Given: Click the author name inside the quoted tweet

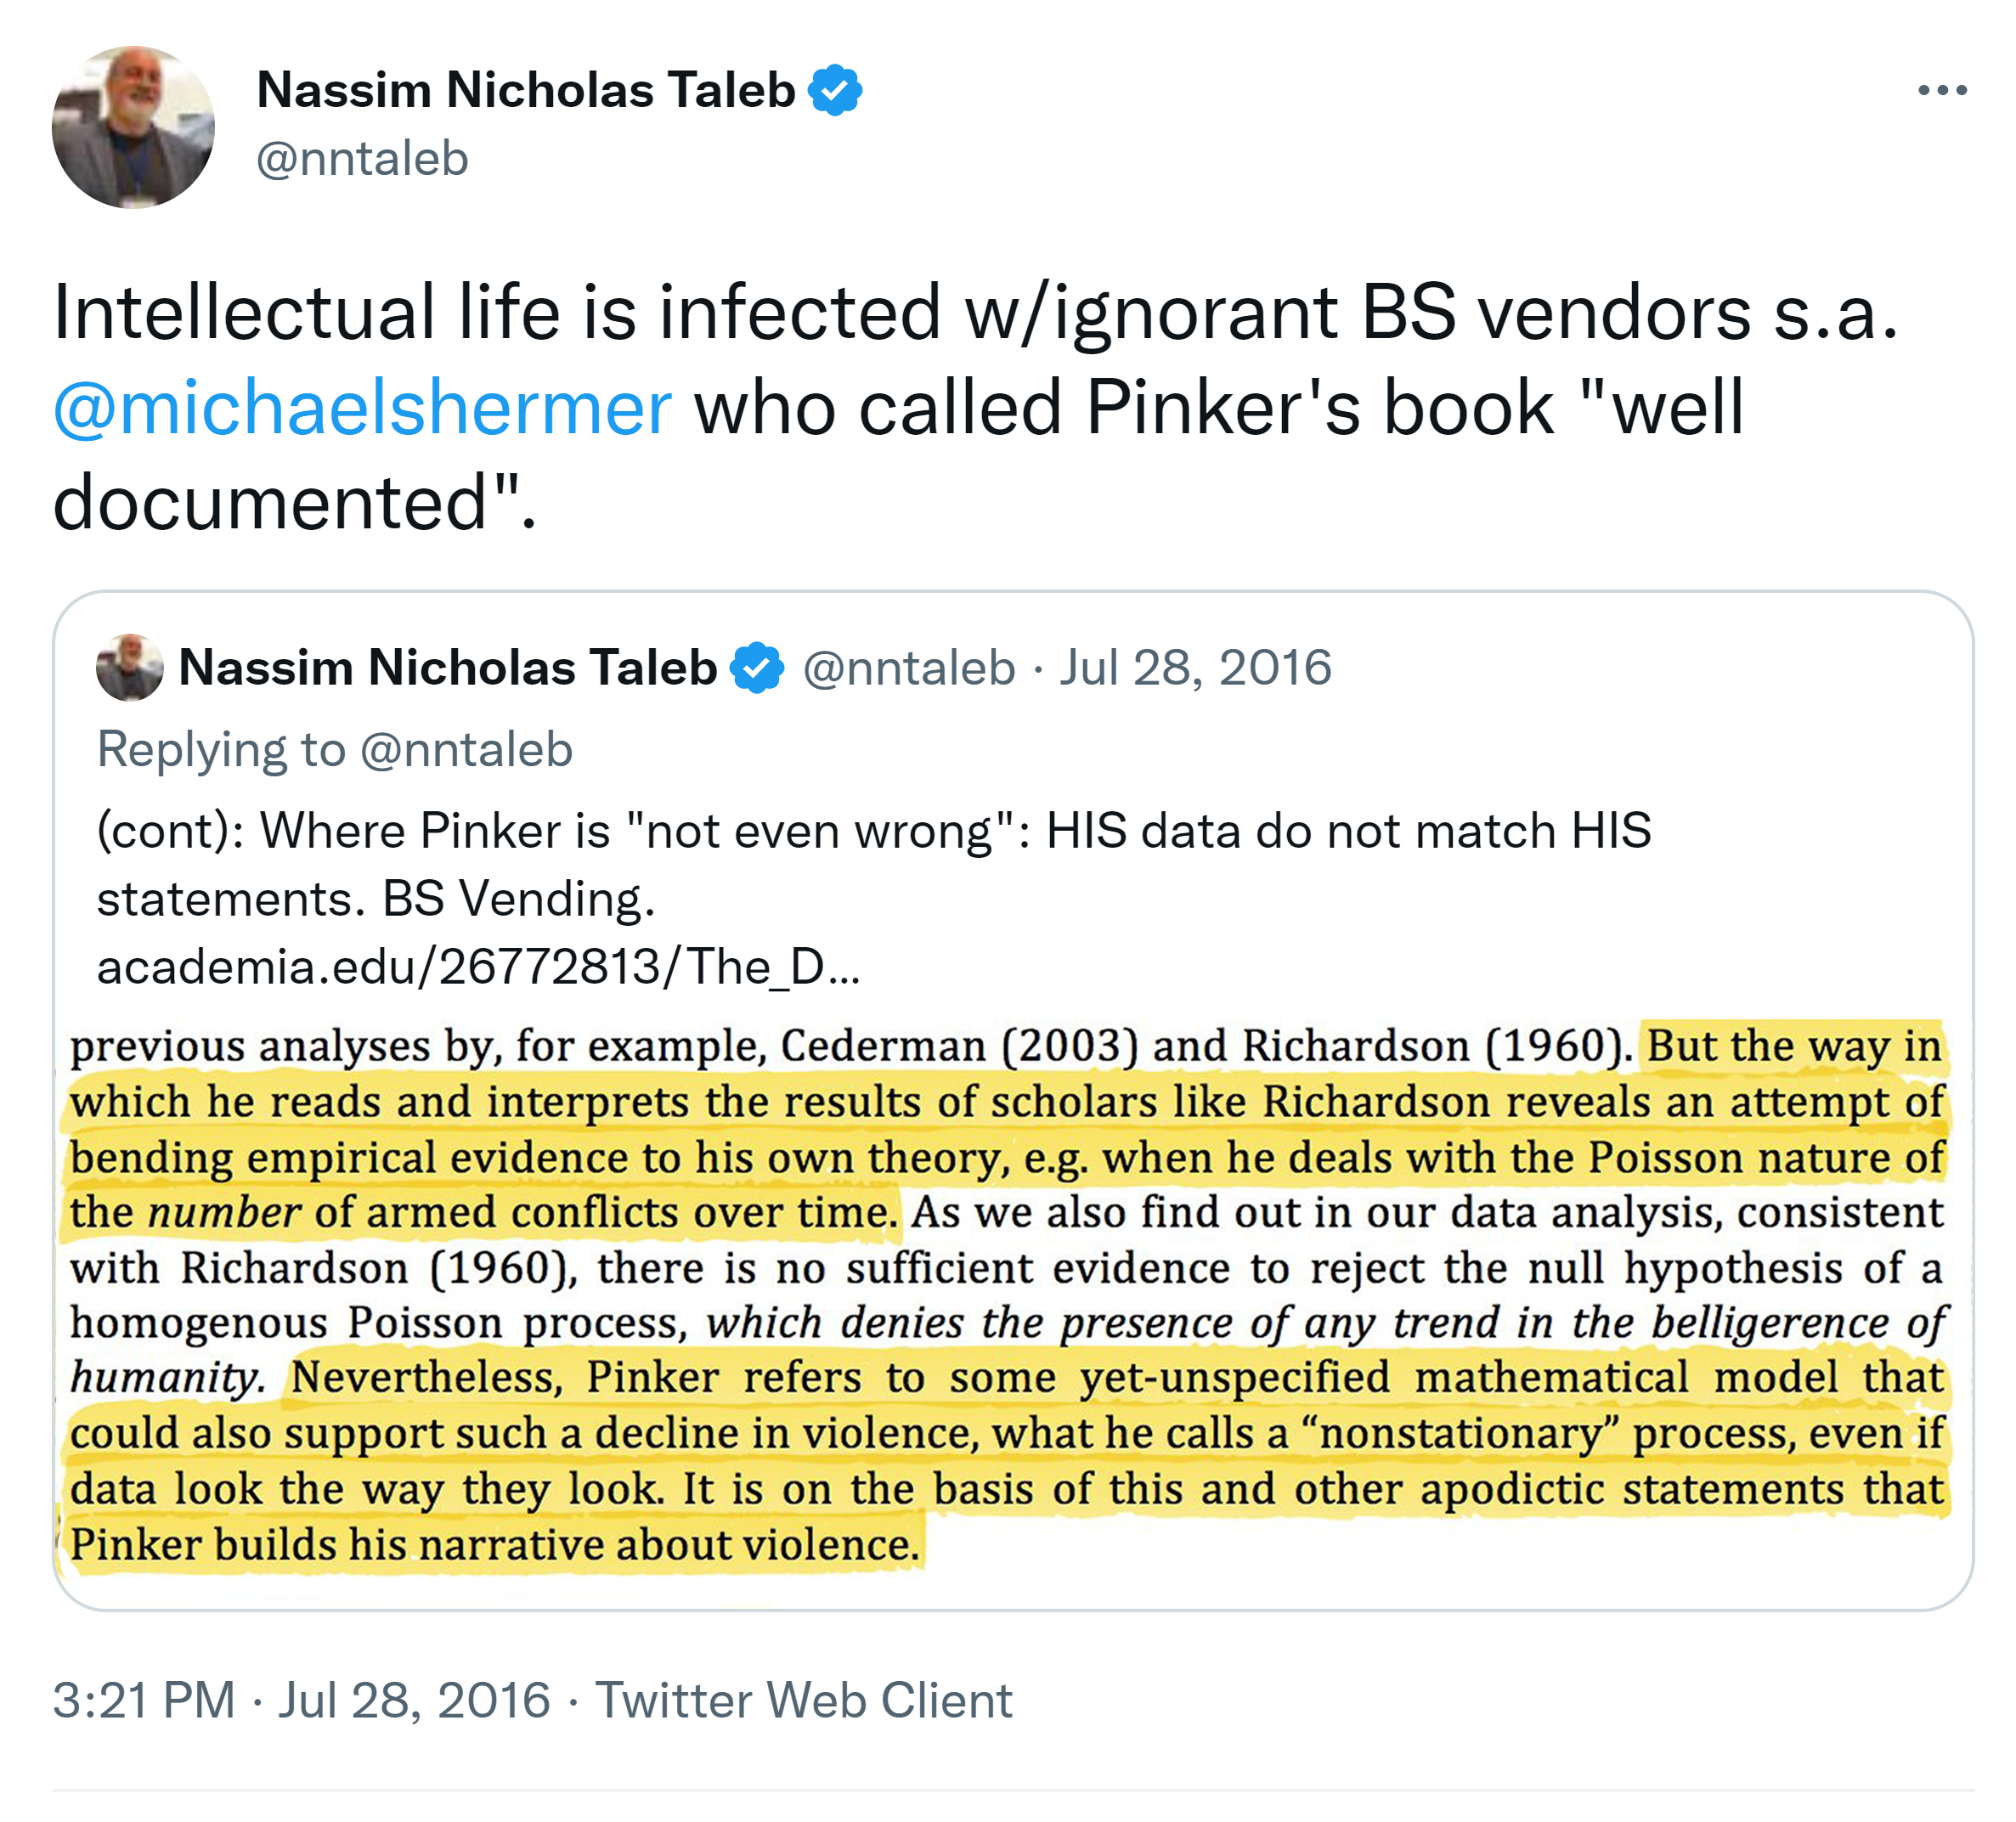Looking at the screenshot, I should [447, 667].
